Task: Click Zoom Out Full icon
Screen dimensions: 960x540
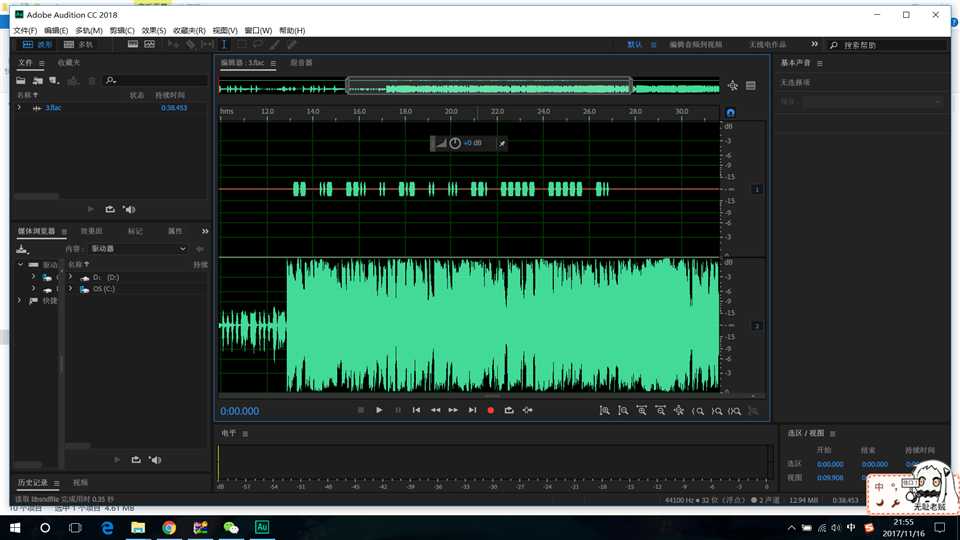Action: [679, 411]
